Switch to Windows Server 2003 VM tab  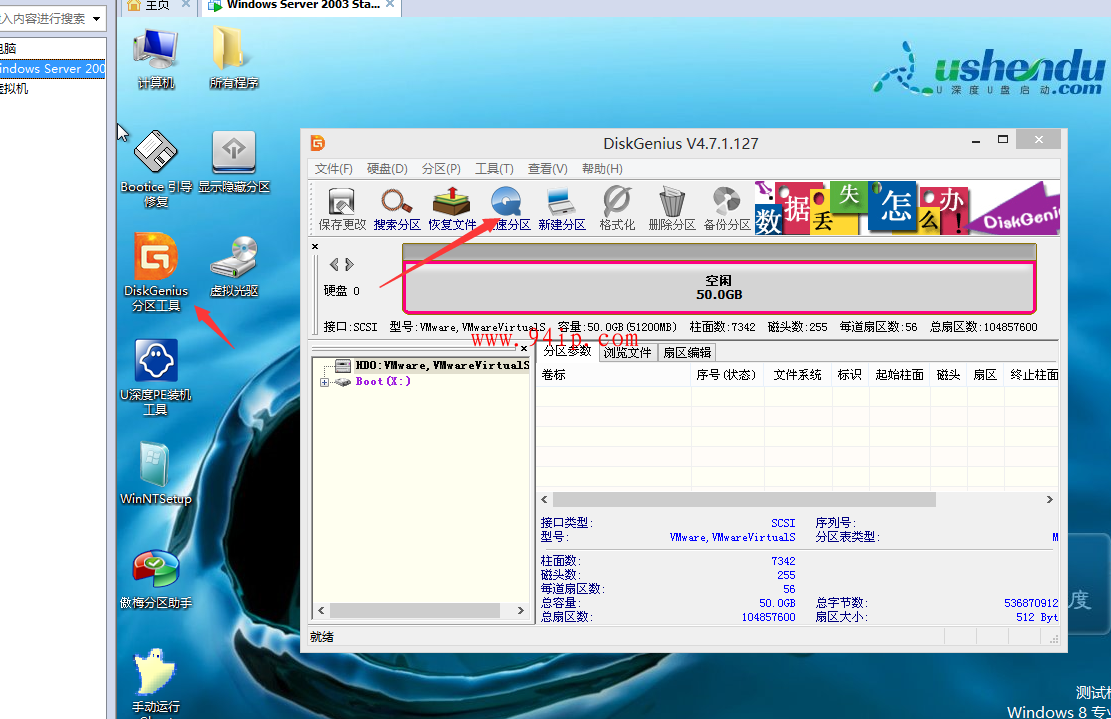[303, 6]
